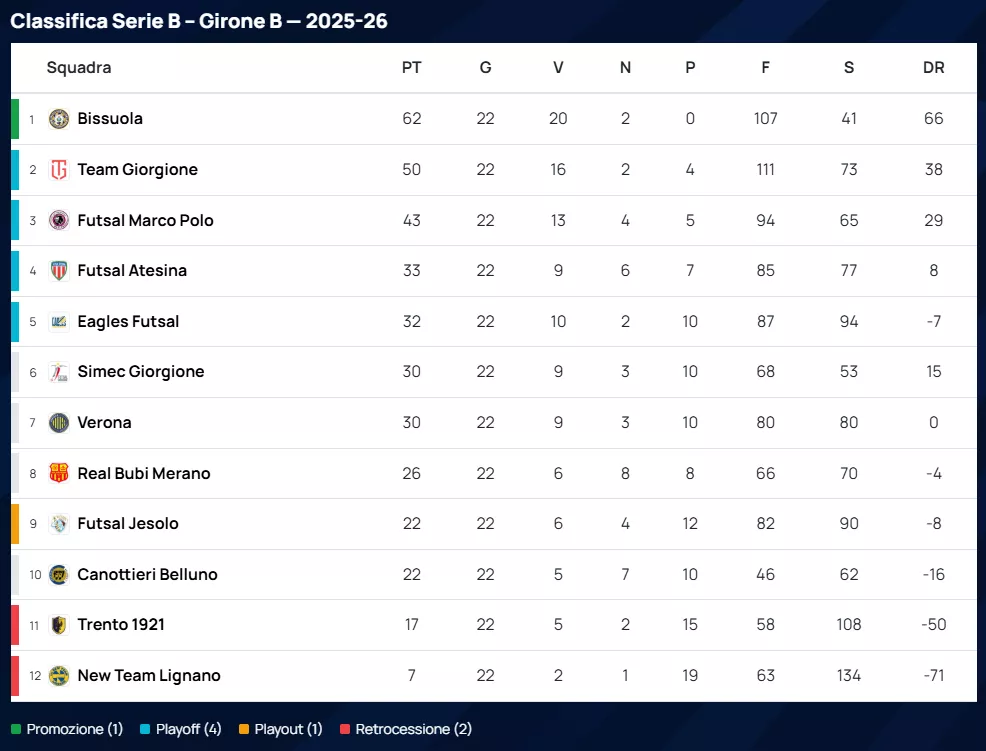Click the Futsal Marco Polo logo
Viewport: 986px width, 751px height.
click(59, 220)
